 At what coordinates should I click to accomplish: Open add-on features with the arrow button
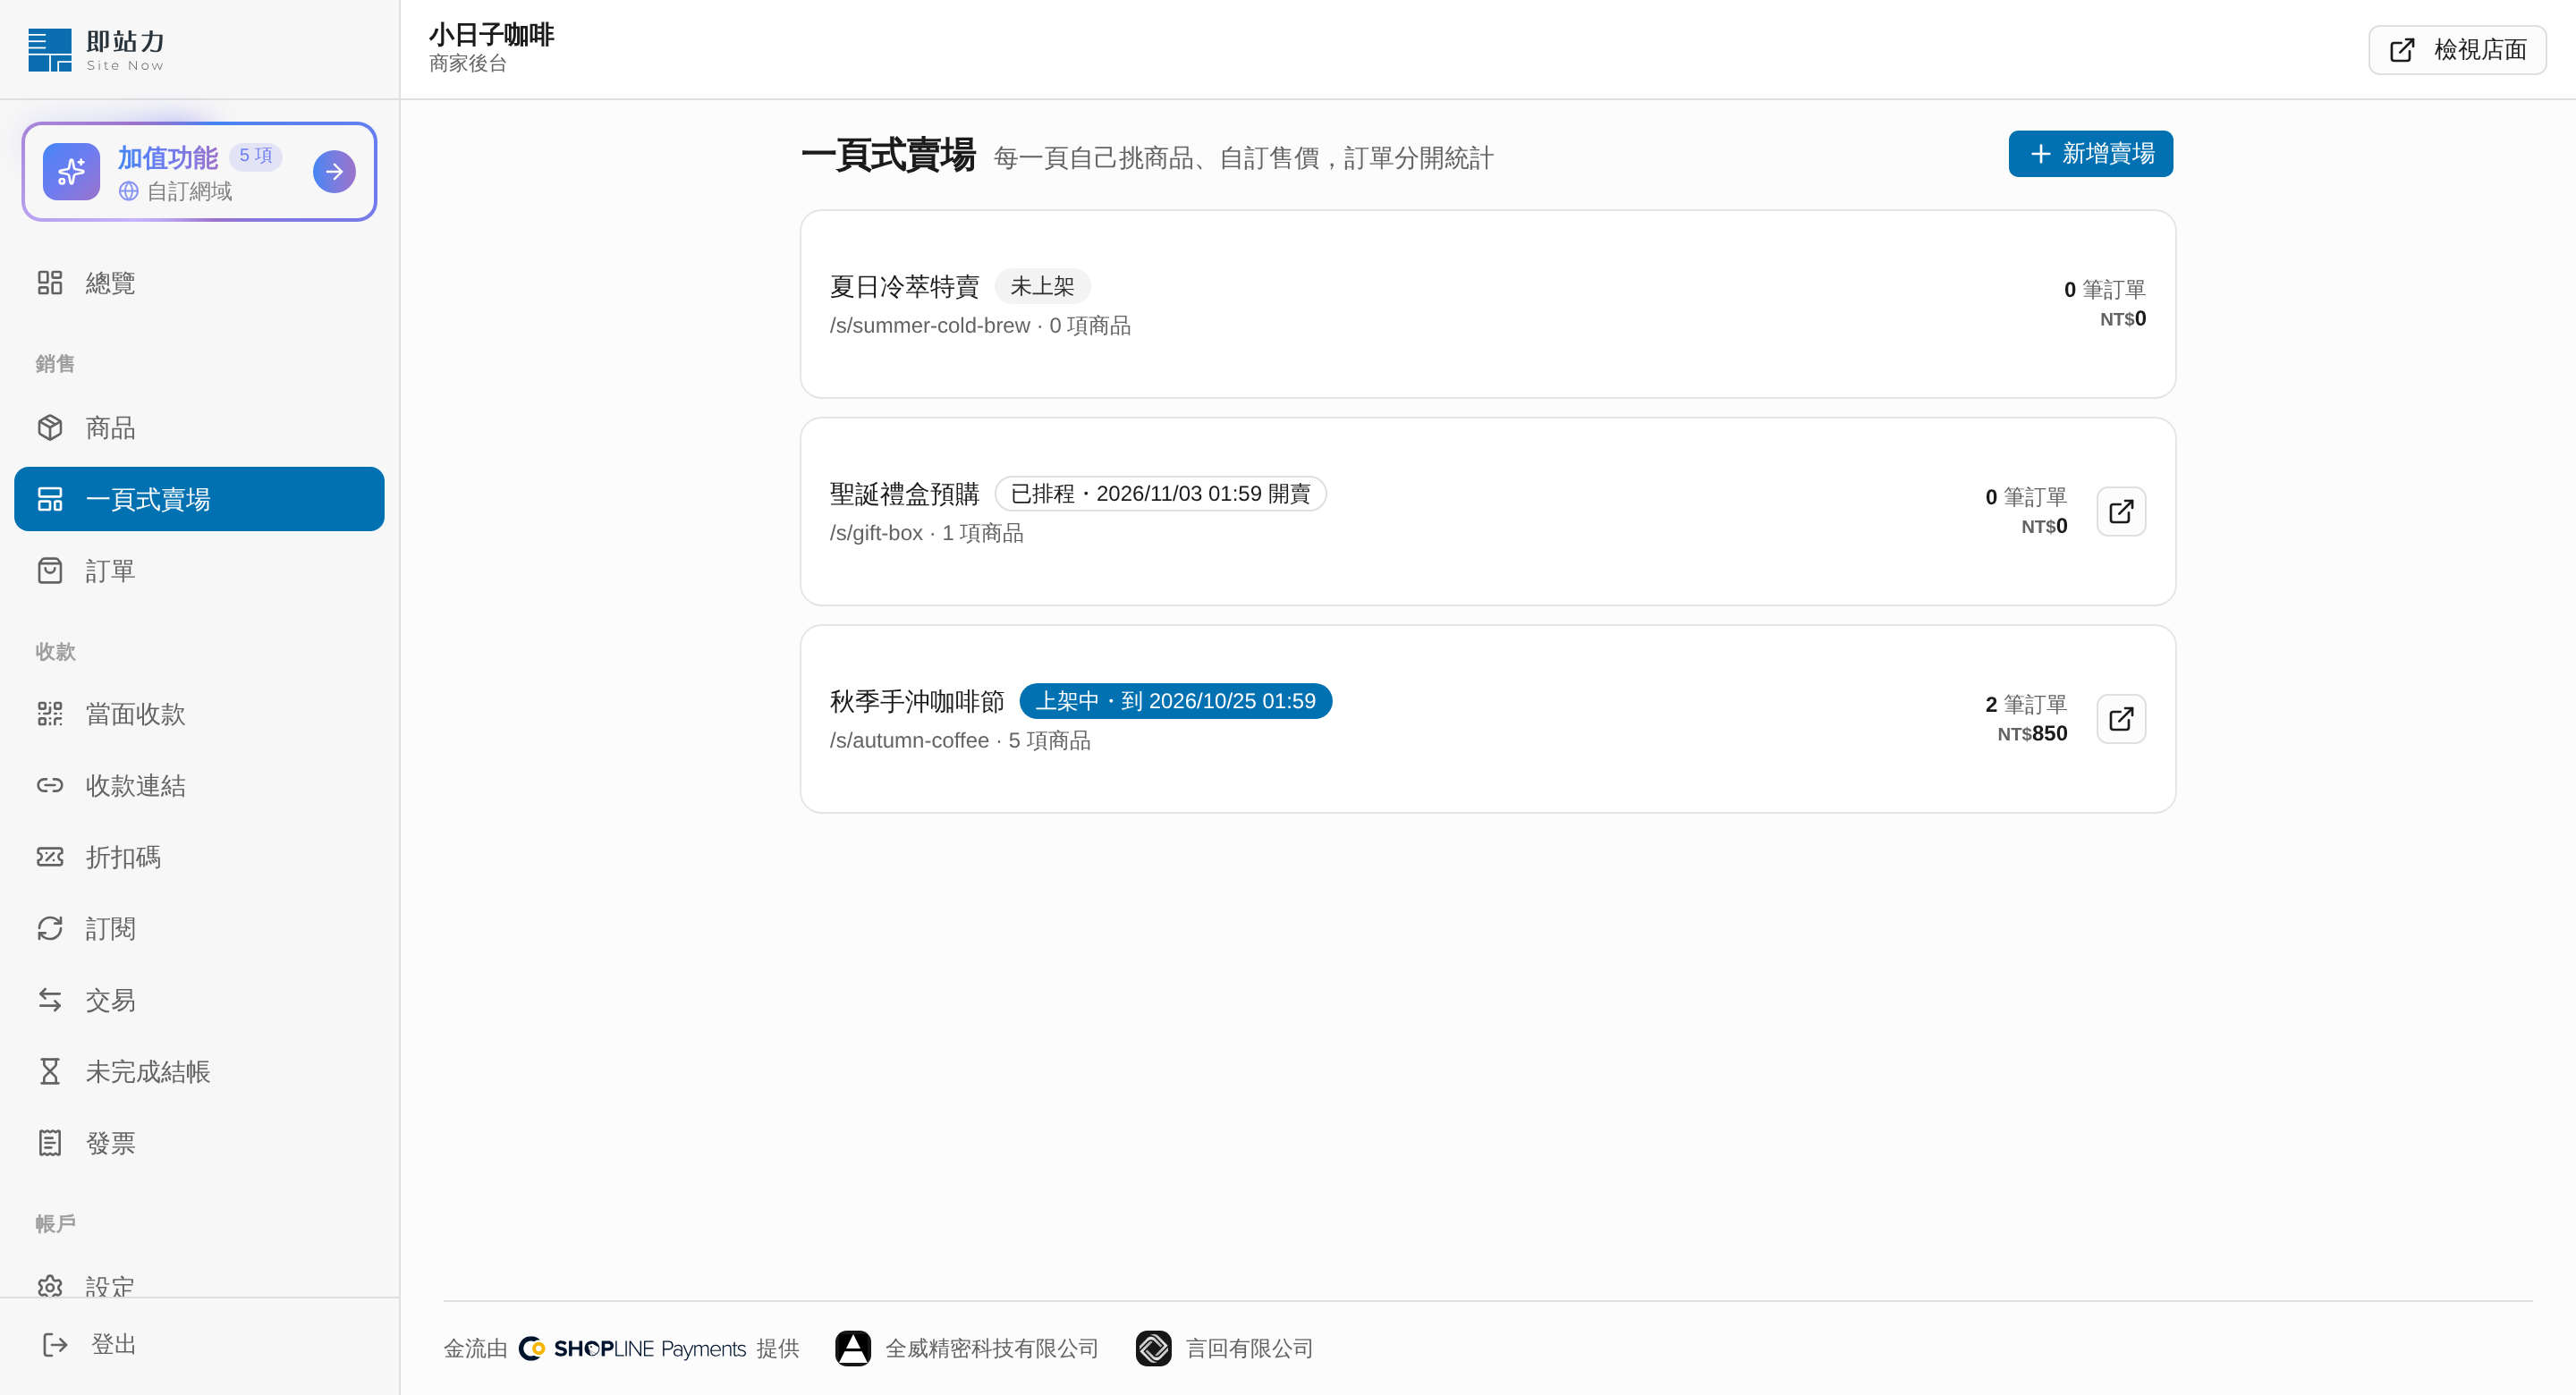[x=334, y=172]
